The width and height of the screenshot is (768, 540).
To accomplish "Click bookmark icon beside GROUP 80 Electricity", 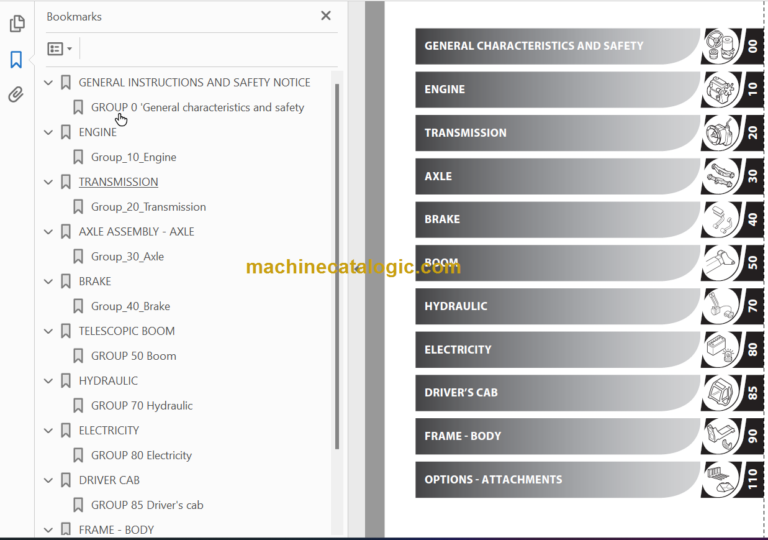I will coord(78,455).
